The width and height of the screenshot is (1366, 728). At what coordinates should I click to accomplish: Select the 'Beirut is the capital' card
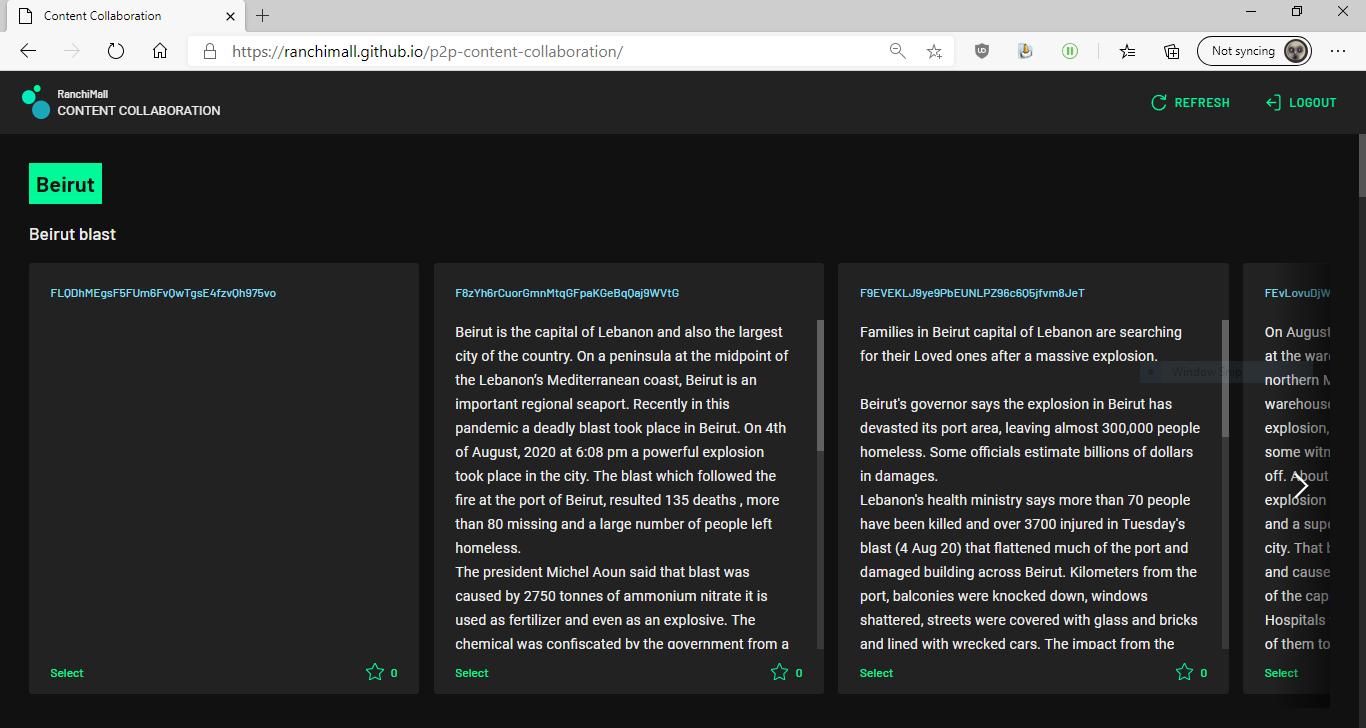472,673
